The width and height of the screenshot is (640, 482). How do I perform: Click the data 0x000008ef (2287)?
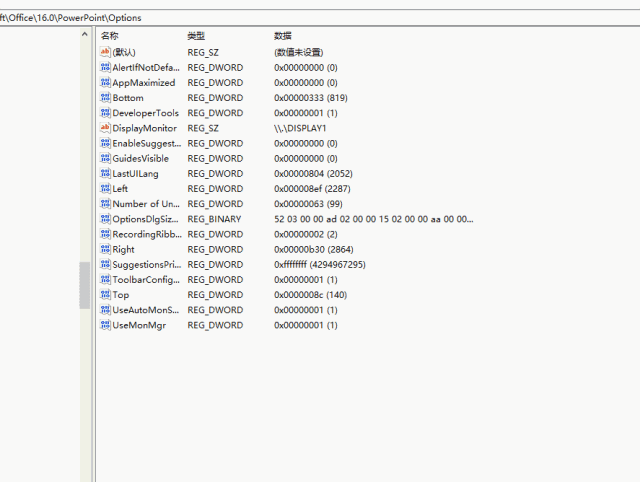pos(312,189)
